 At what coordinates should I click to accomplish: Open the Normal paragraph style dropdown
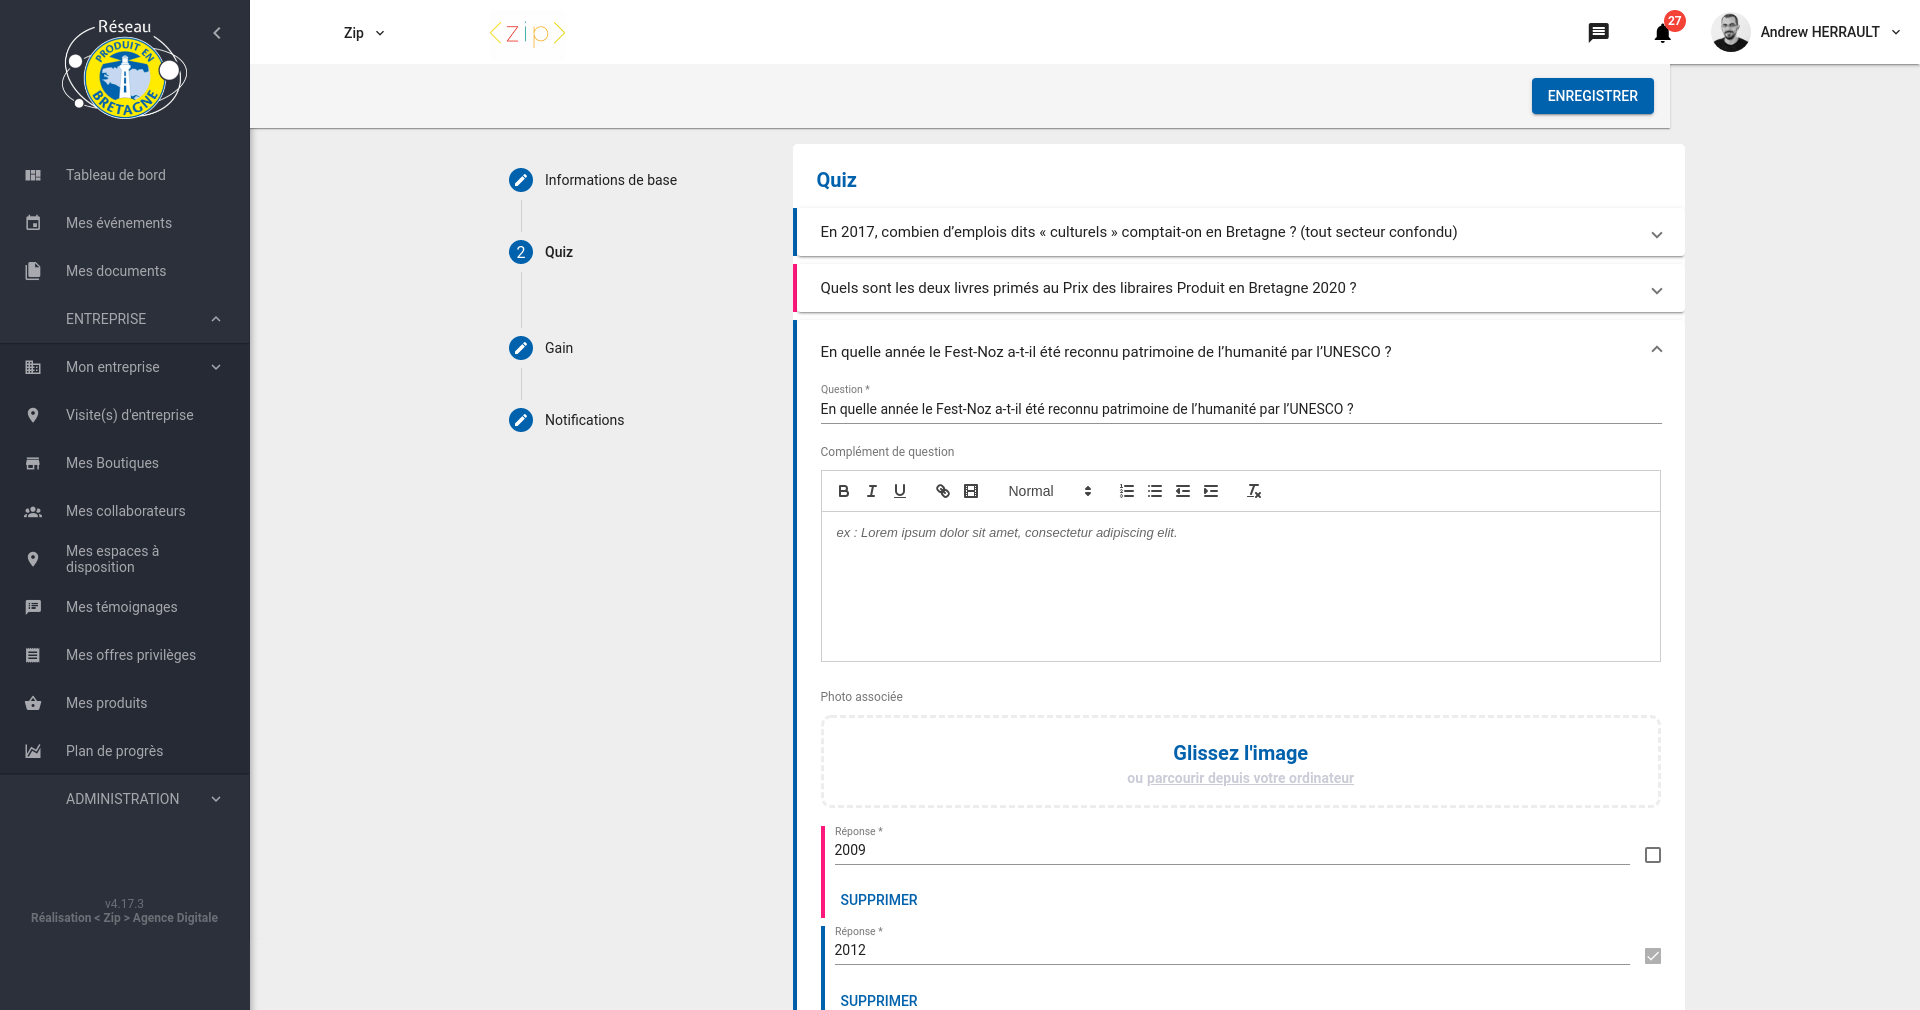(x=1048, y=491)
